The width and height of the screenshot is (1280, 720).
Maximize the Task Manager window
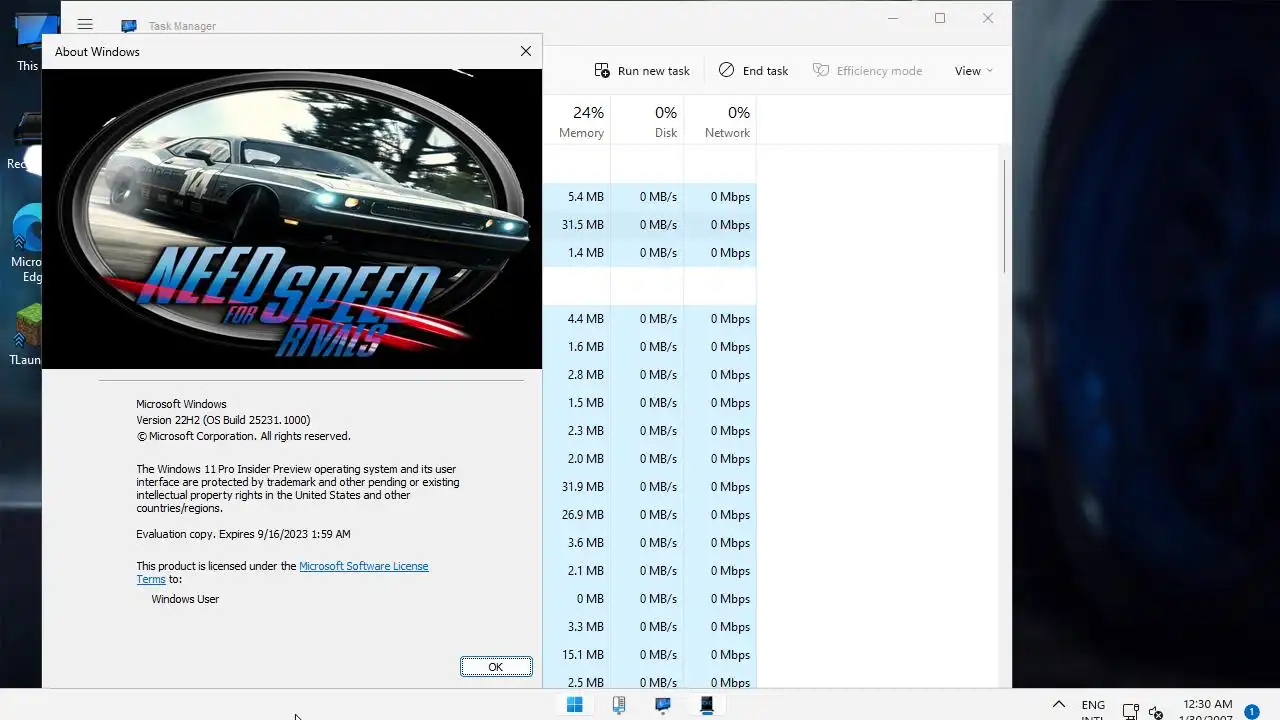tap(940, 18)
